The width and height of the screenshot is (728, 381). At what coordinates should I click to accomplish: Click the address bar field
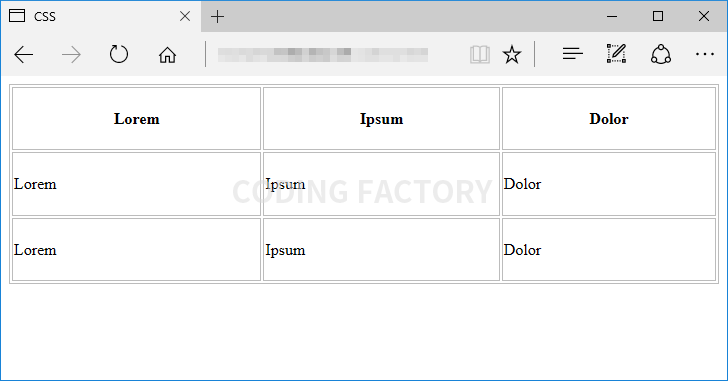click(338, 55)
